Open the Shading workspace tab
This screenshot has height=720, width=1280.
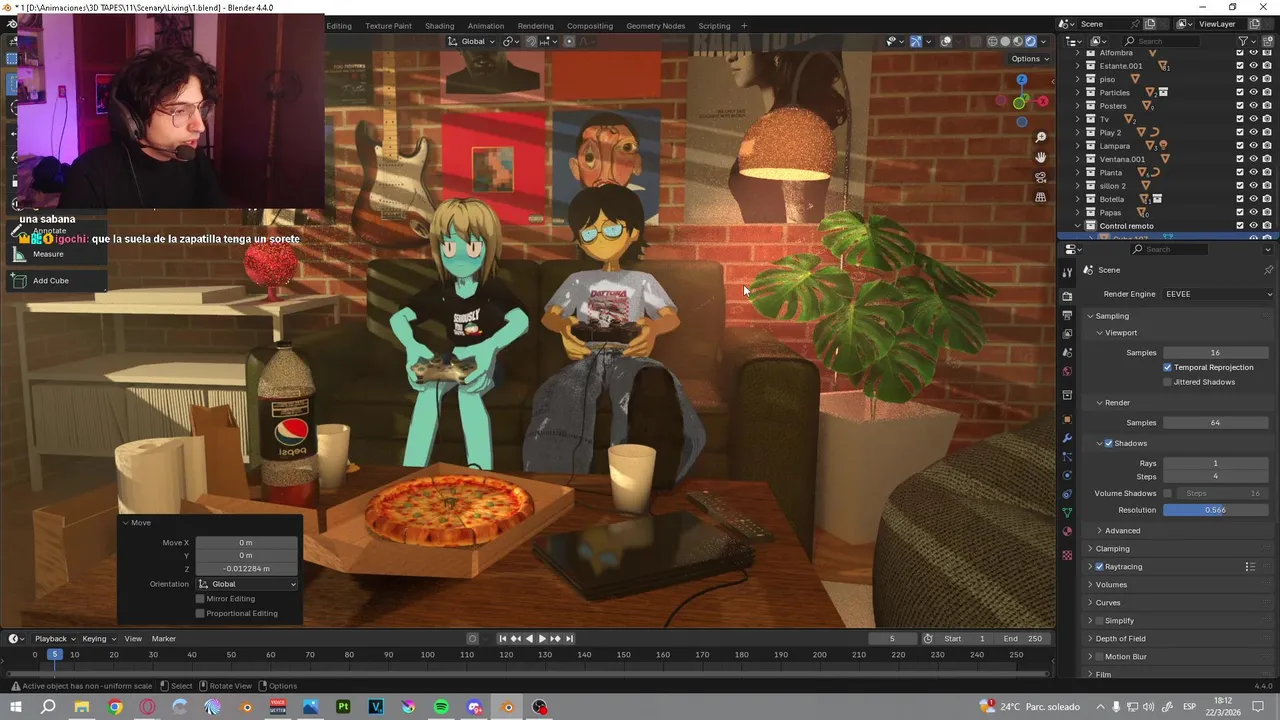click(439, 26)
